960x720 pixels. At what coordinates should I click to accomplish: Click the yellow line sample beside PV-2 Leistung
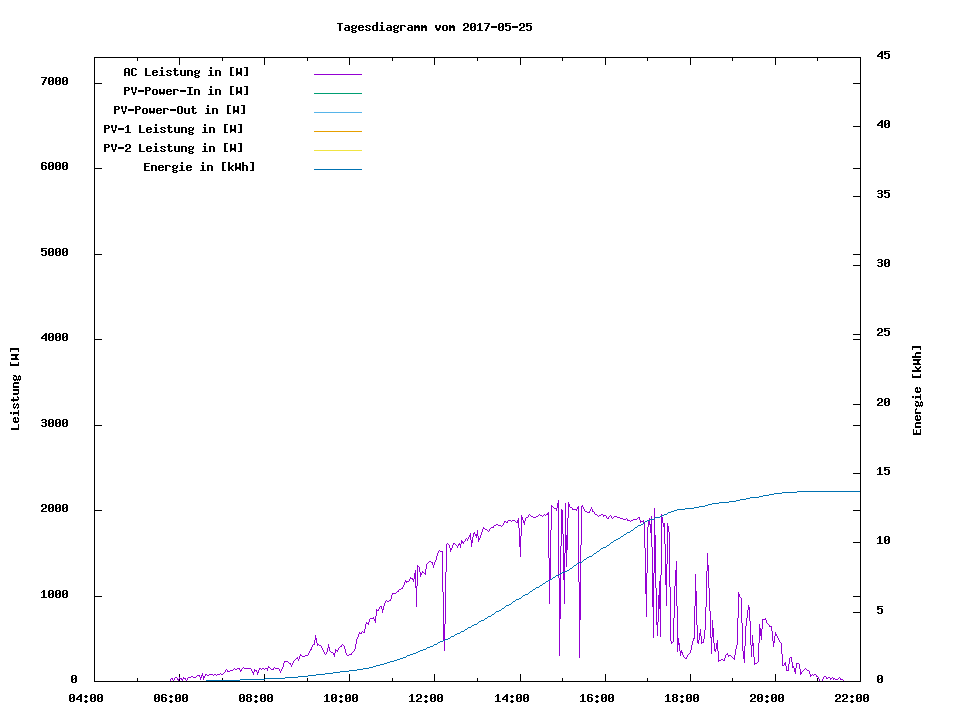(337, 150)
